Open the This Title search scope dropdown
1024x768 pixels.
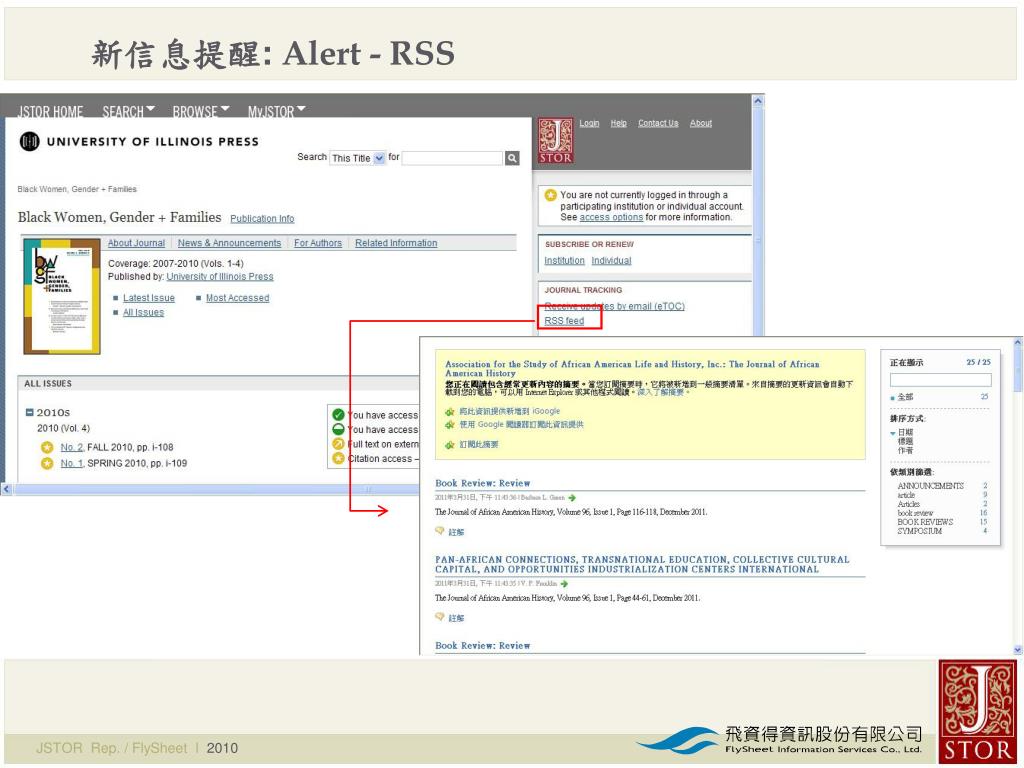click(358, 158)
